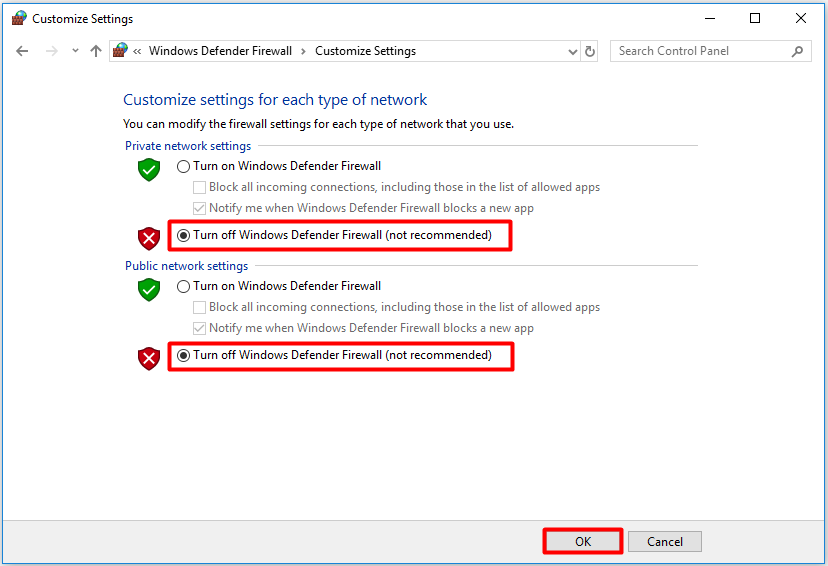Open the Recent locations dropdown arrow
828x566 pixels.
[74, 51]
